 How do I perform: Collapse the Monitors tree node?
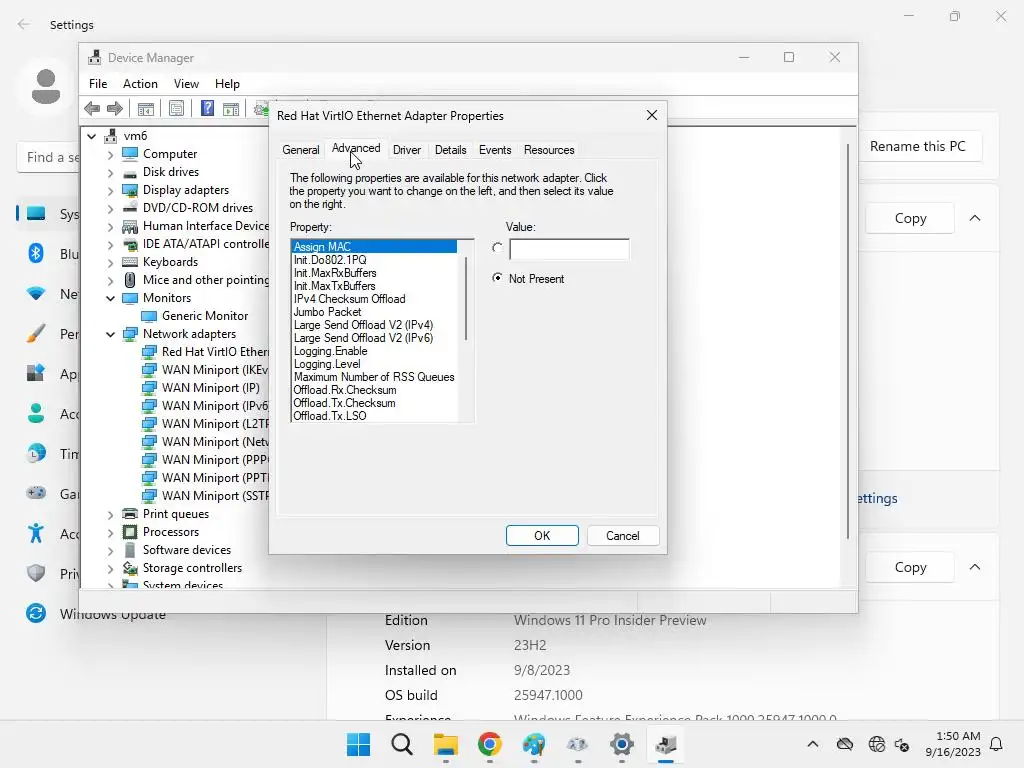pos(110,298)
